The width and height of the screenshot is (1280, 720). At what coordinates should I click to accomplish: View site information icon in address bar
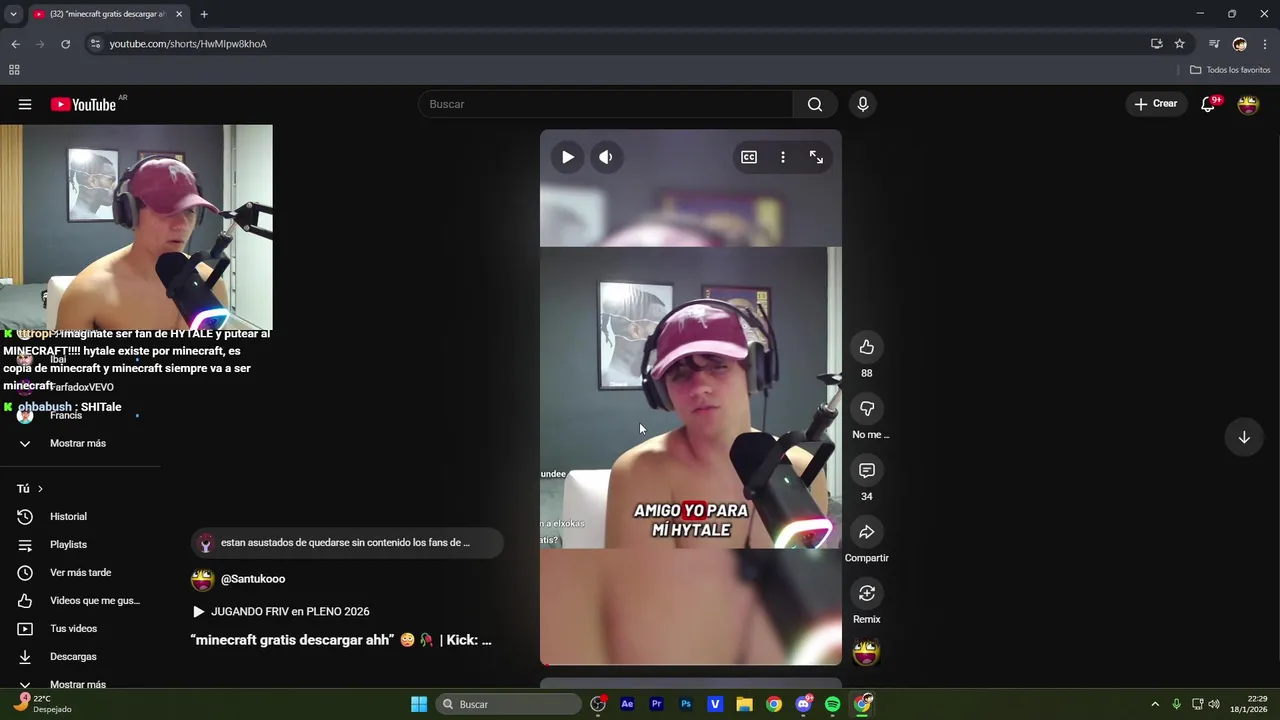coord(95,44)
